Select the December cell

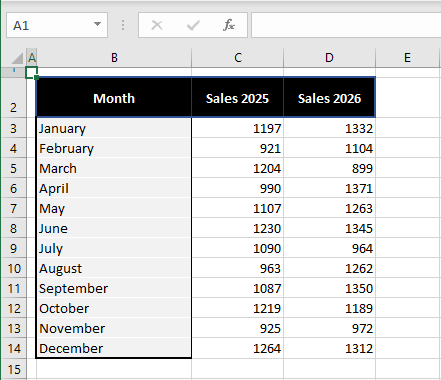coord(114,348)
